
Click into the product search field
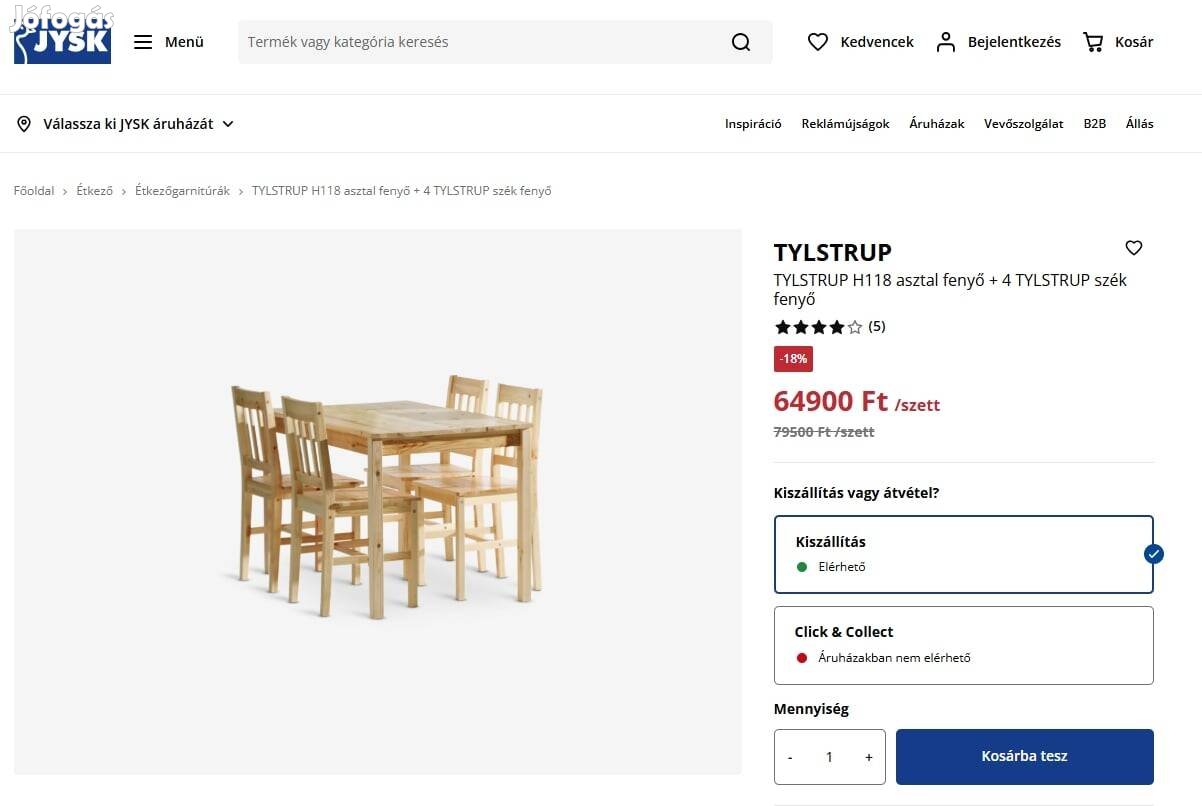click(480, 42)
